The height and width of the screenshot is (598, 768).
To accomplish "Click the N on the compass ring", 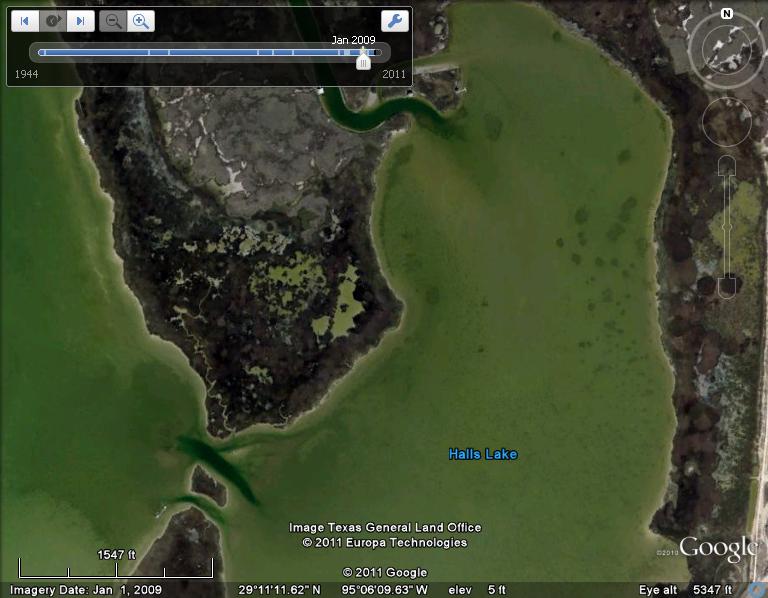I will point(727,14).
